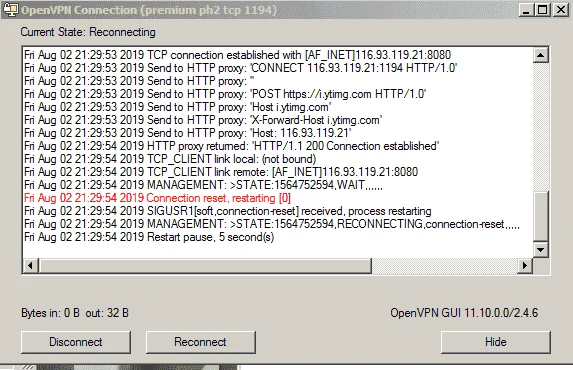Viewport: 573px width, 370px height.
Task: Select 'HTTP proxy returned' log line
Action: pos(232,146)
